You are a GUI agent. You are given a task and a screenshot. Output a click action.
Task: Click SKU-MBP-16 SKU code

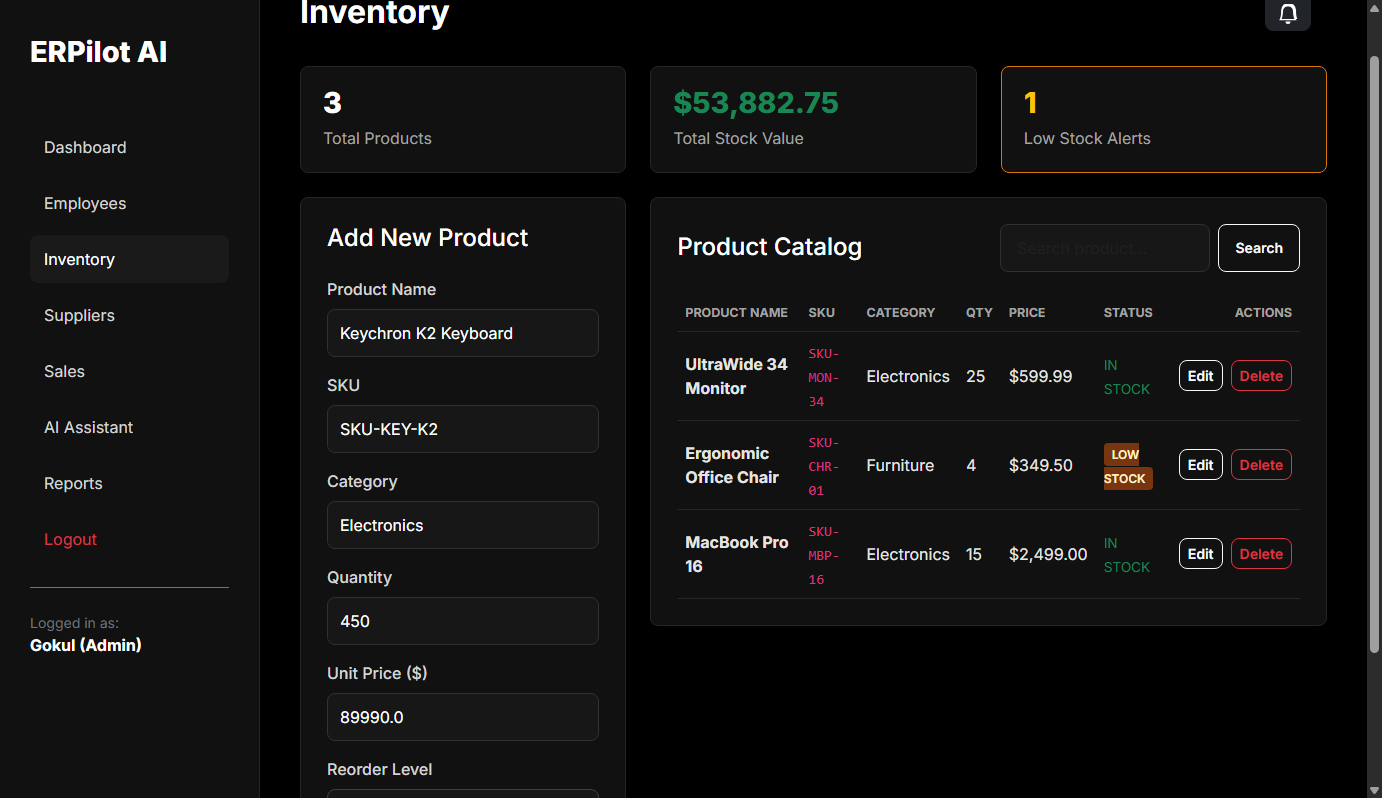pyautogui.click(x=824, y=555)
